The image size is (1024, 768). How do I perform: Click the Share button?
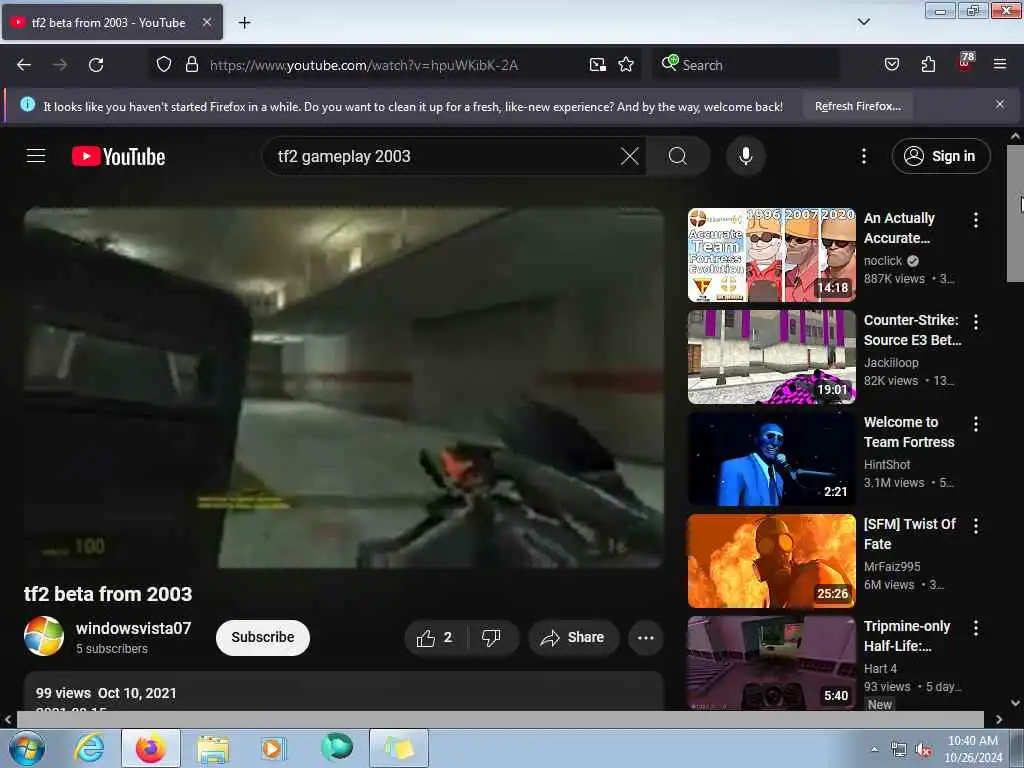(573, 637)
